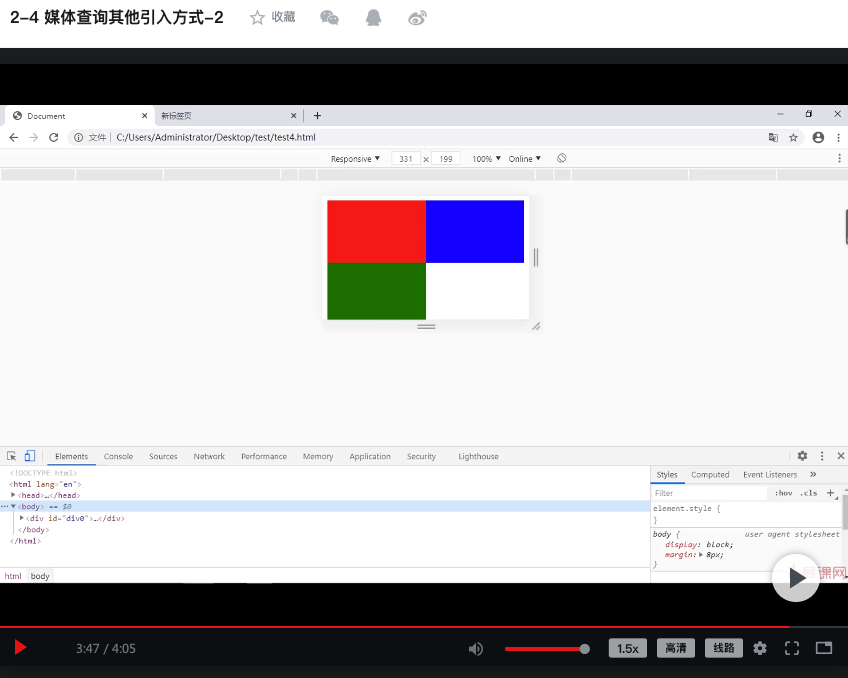Bookmark page with star icon in address bar
This screenshot has width=848, height=678.
tap(793, 137)
